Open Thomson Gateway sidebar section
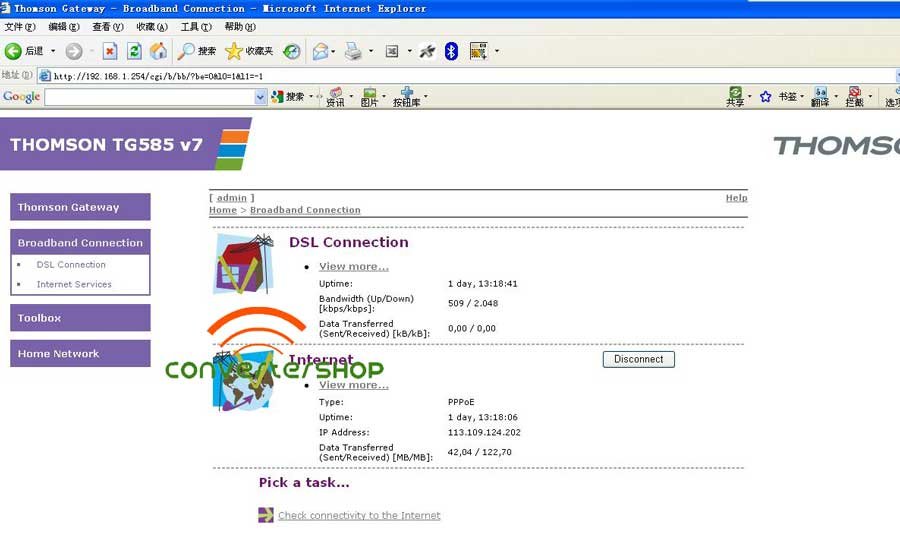 pyautogui.click(x=80, y=207)
